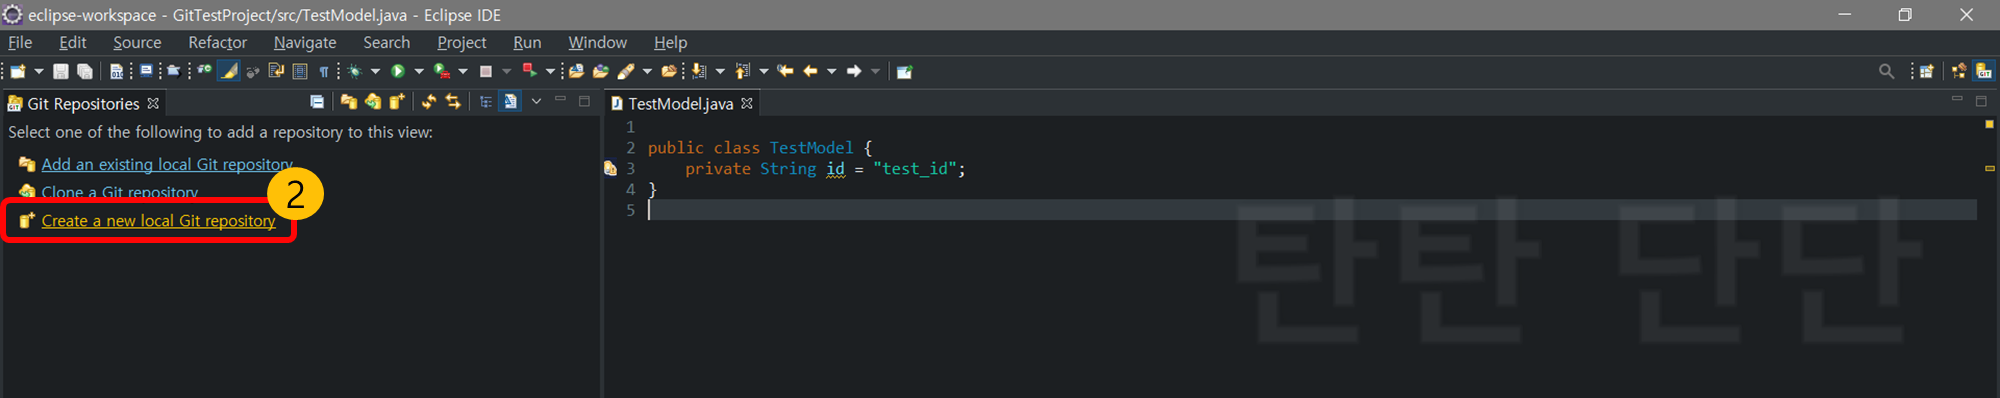The image size is (2000, 398).
Task: Click the Debug bug icon
Action: (354, 71)
